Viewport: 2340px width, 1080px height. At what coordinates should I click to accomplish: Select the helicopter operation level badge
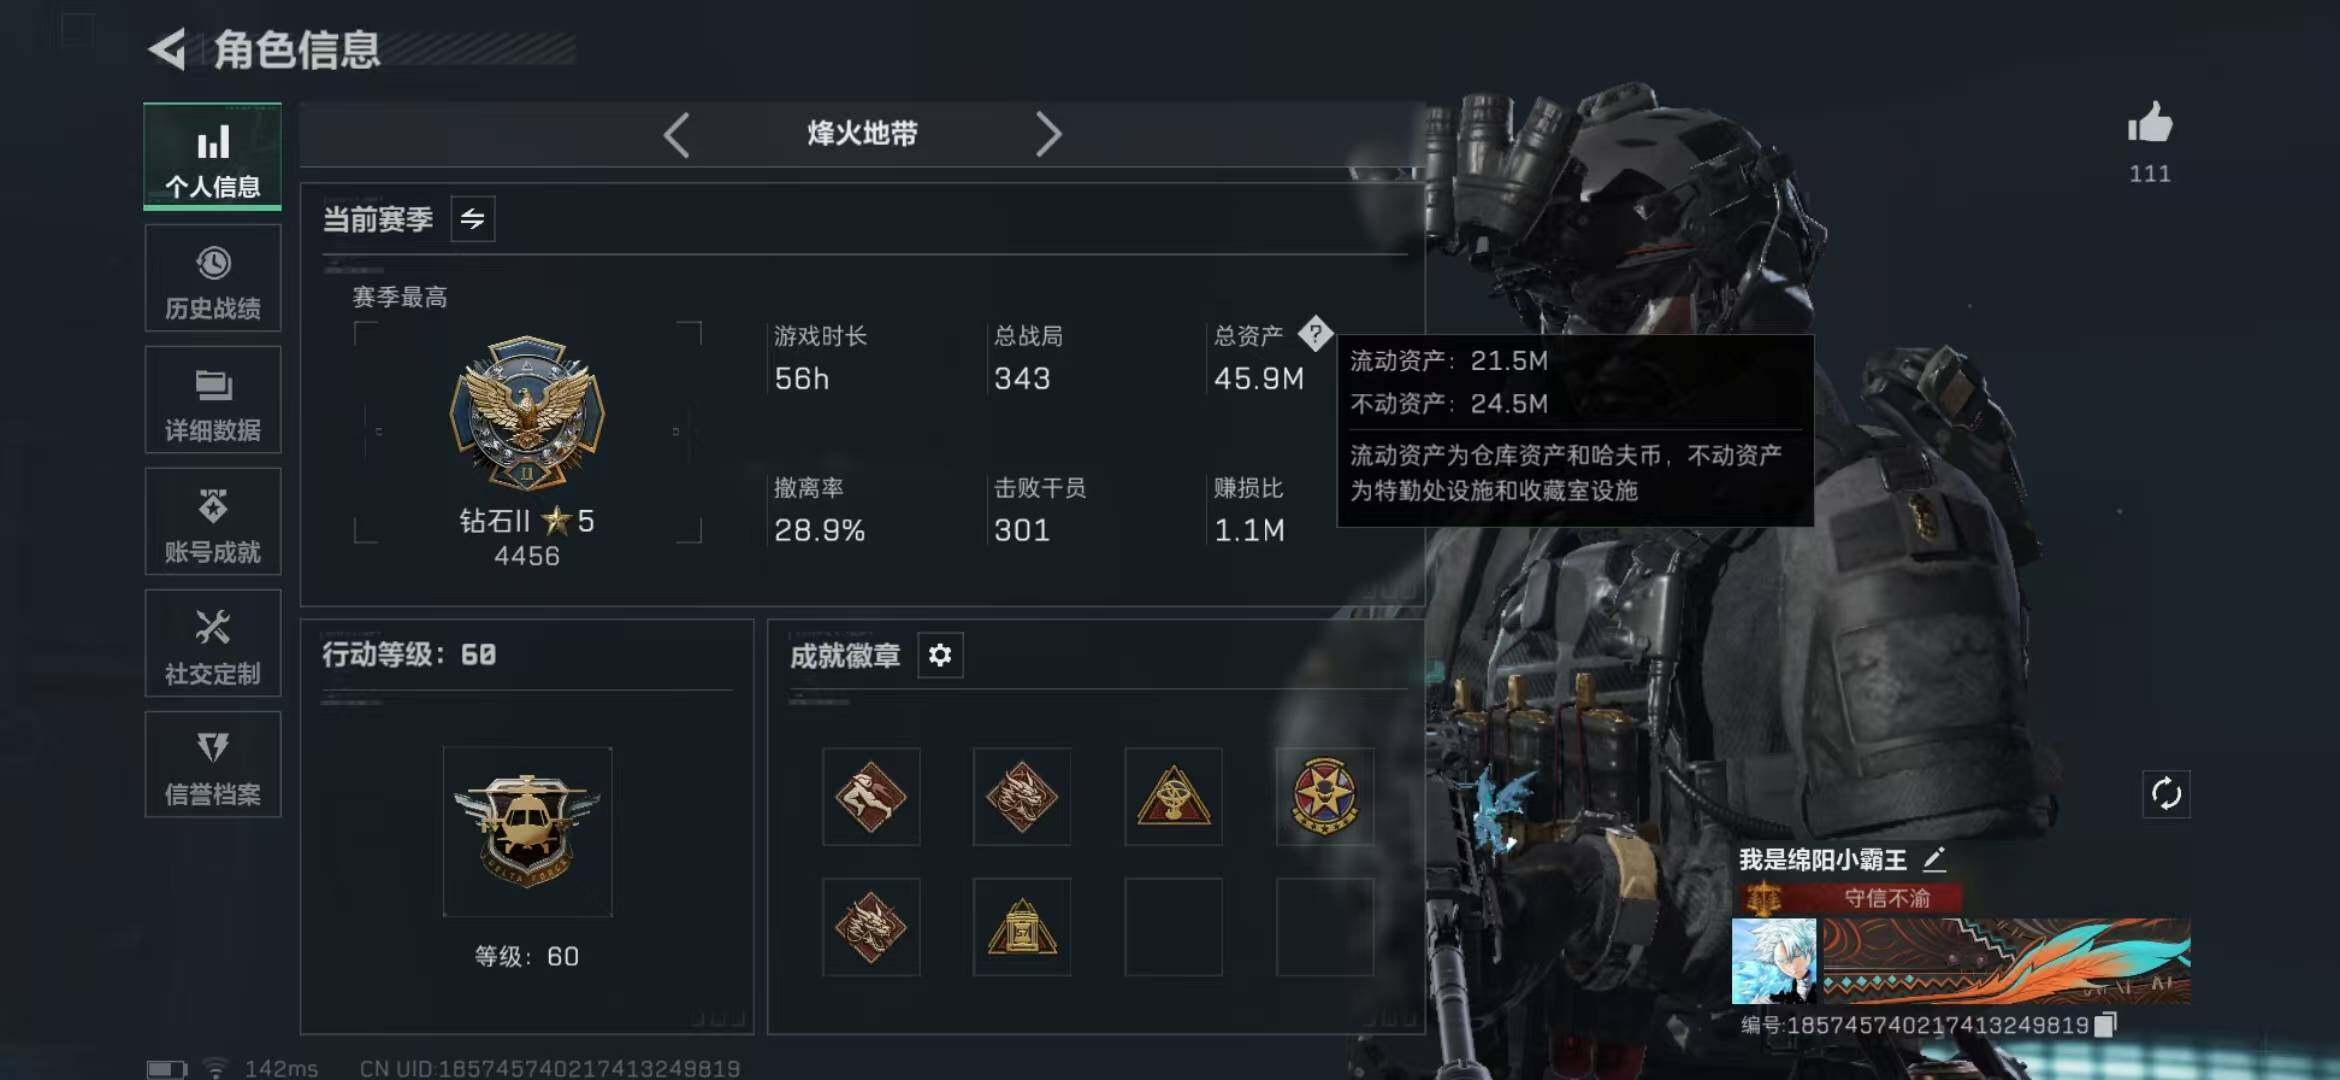527,831
